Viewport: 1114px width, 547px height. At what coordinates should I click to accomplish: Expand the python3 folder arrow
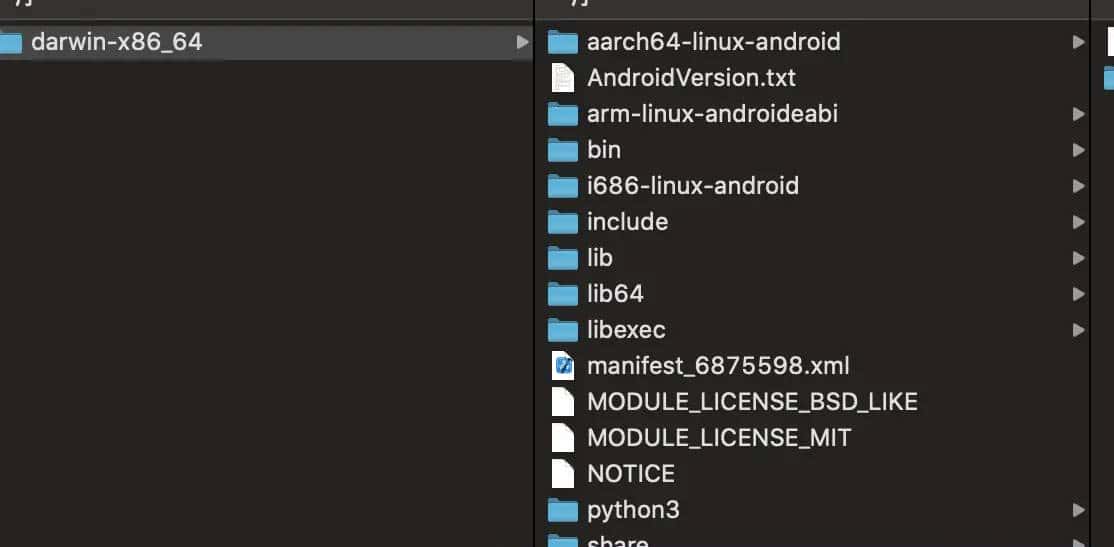coord(1078,511)
